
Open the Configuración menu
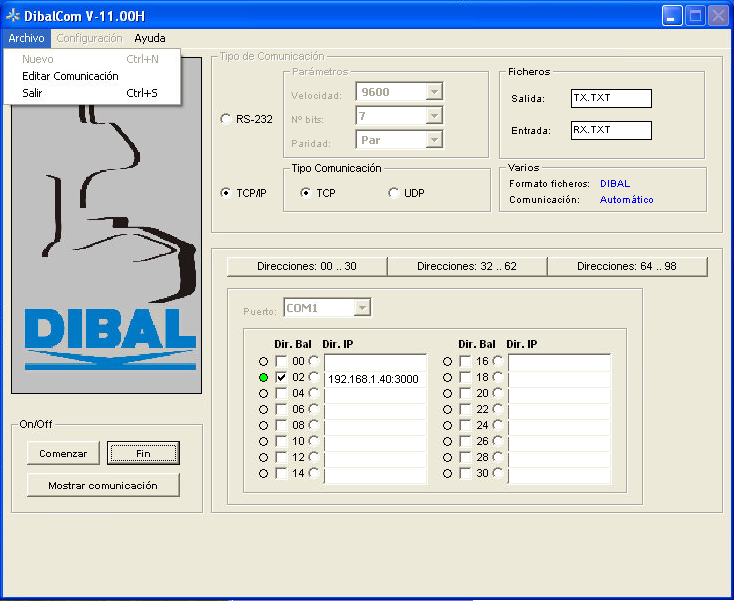coord(89,38)
